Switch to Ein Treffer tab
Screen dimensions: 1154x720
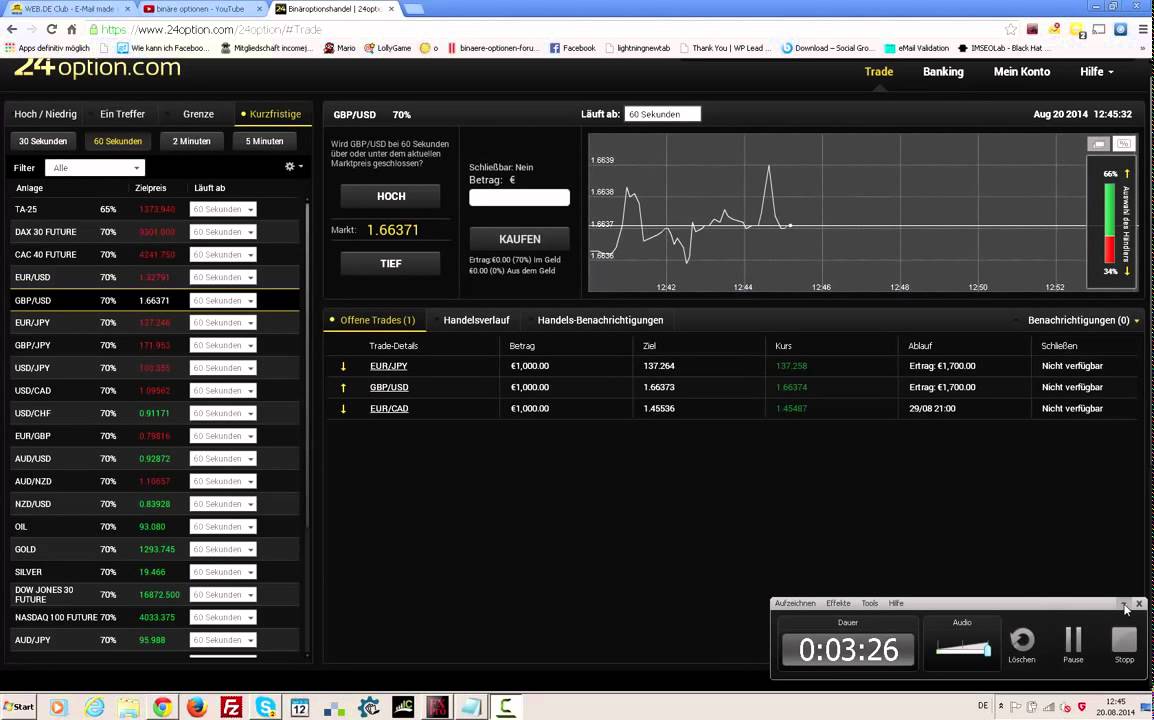(x=122, y=114)
